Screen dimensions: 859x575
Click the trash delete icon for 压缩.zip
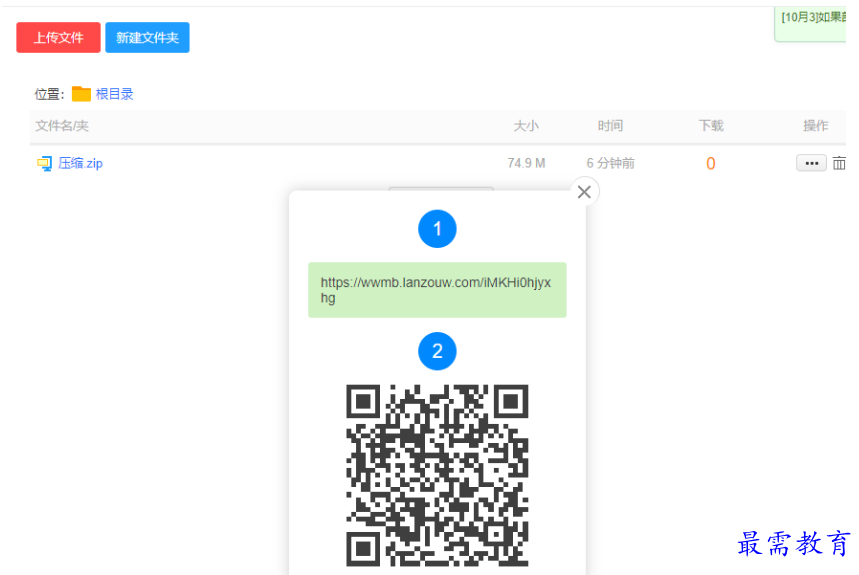point(839,163)
